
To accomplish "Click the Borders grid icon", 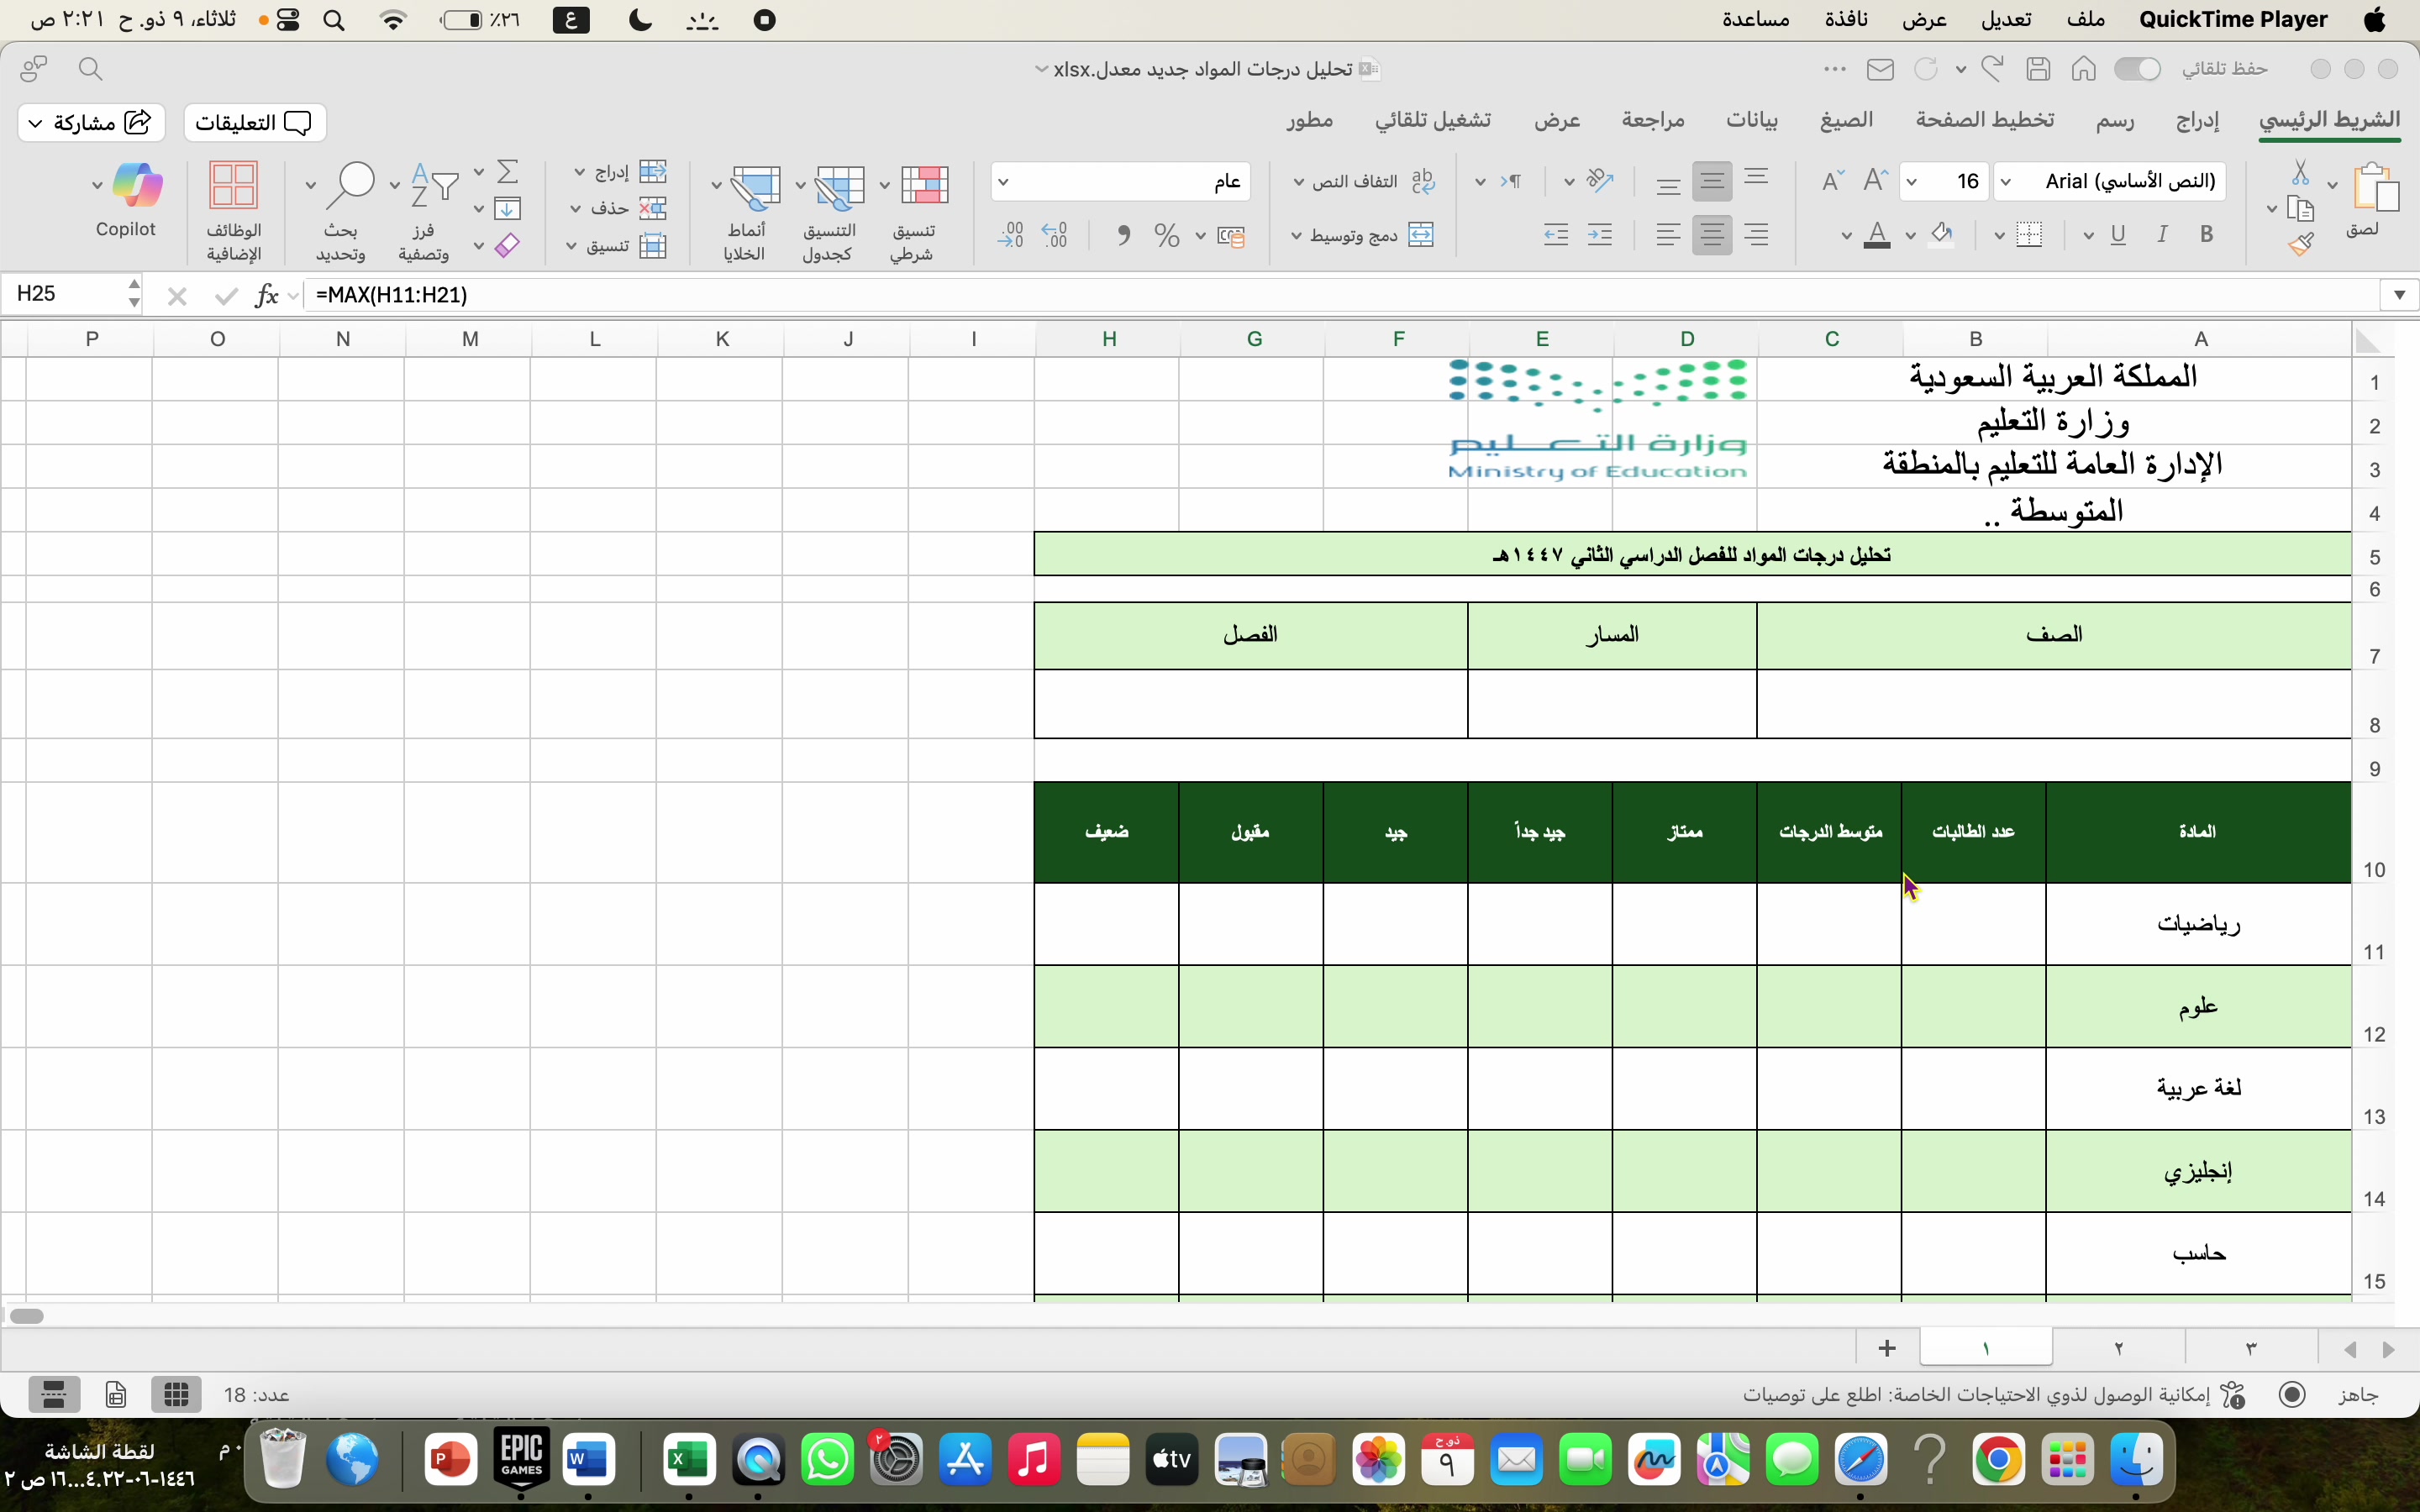I will coord(2029,235).
